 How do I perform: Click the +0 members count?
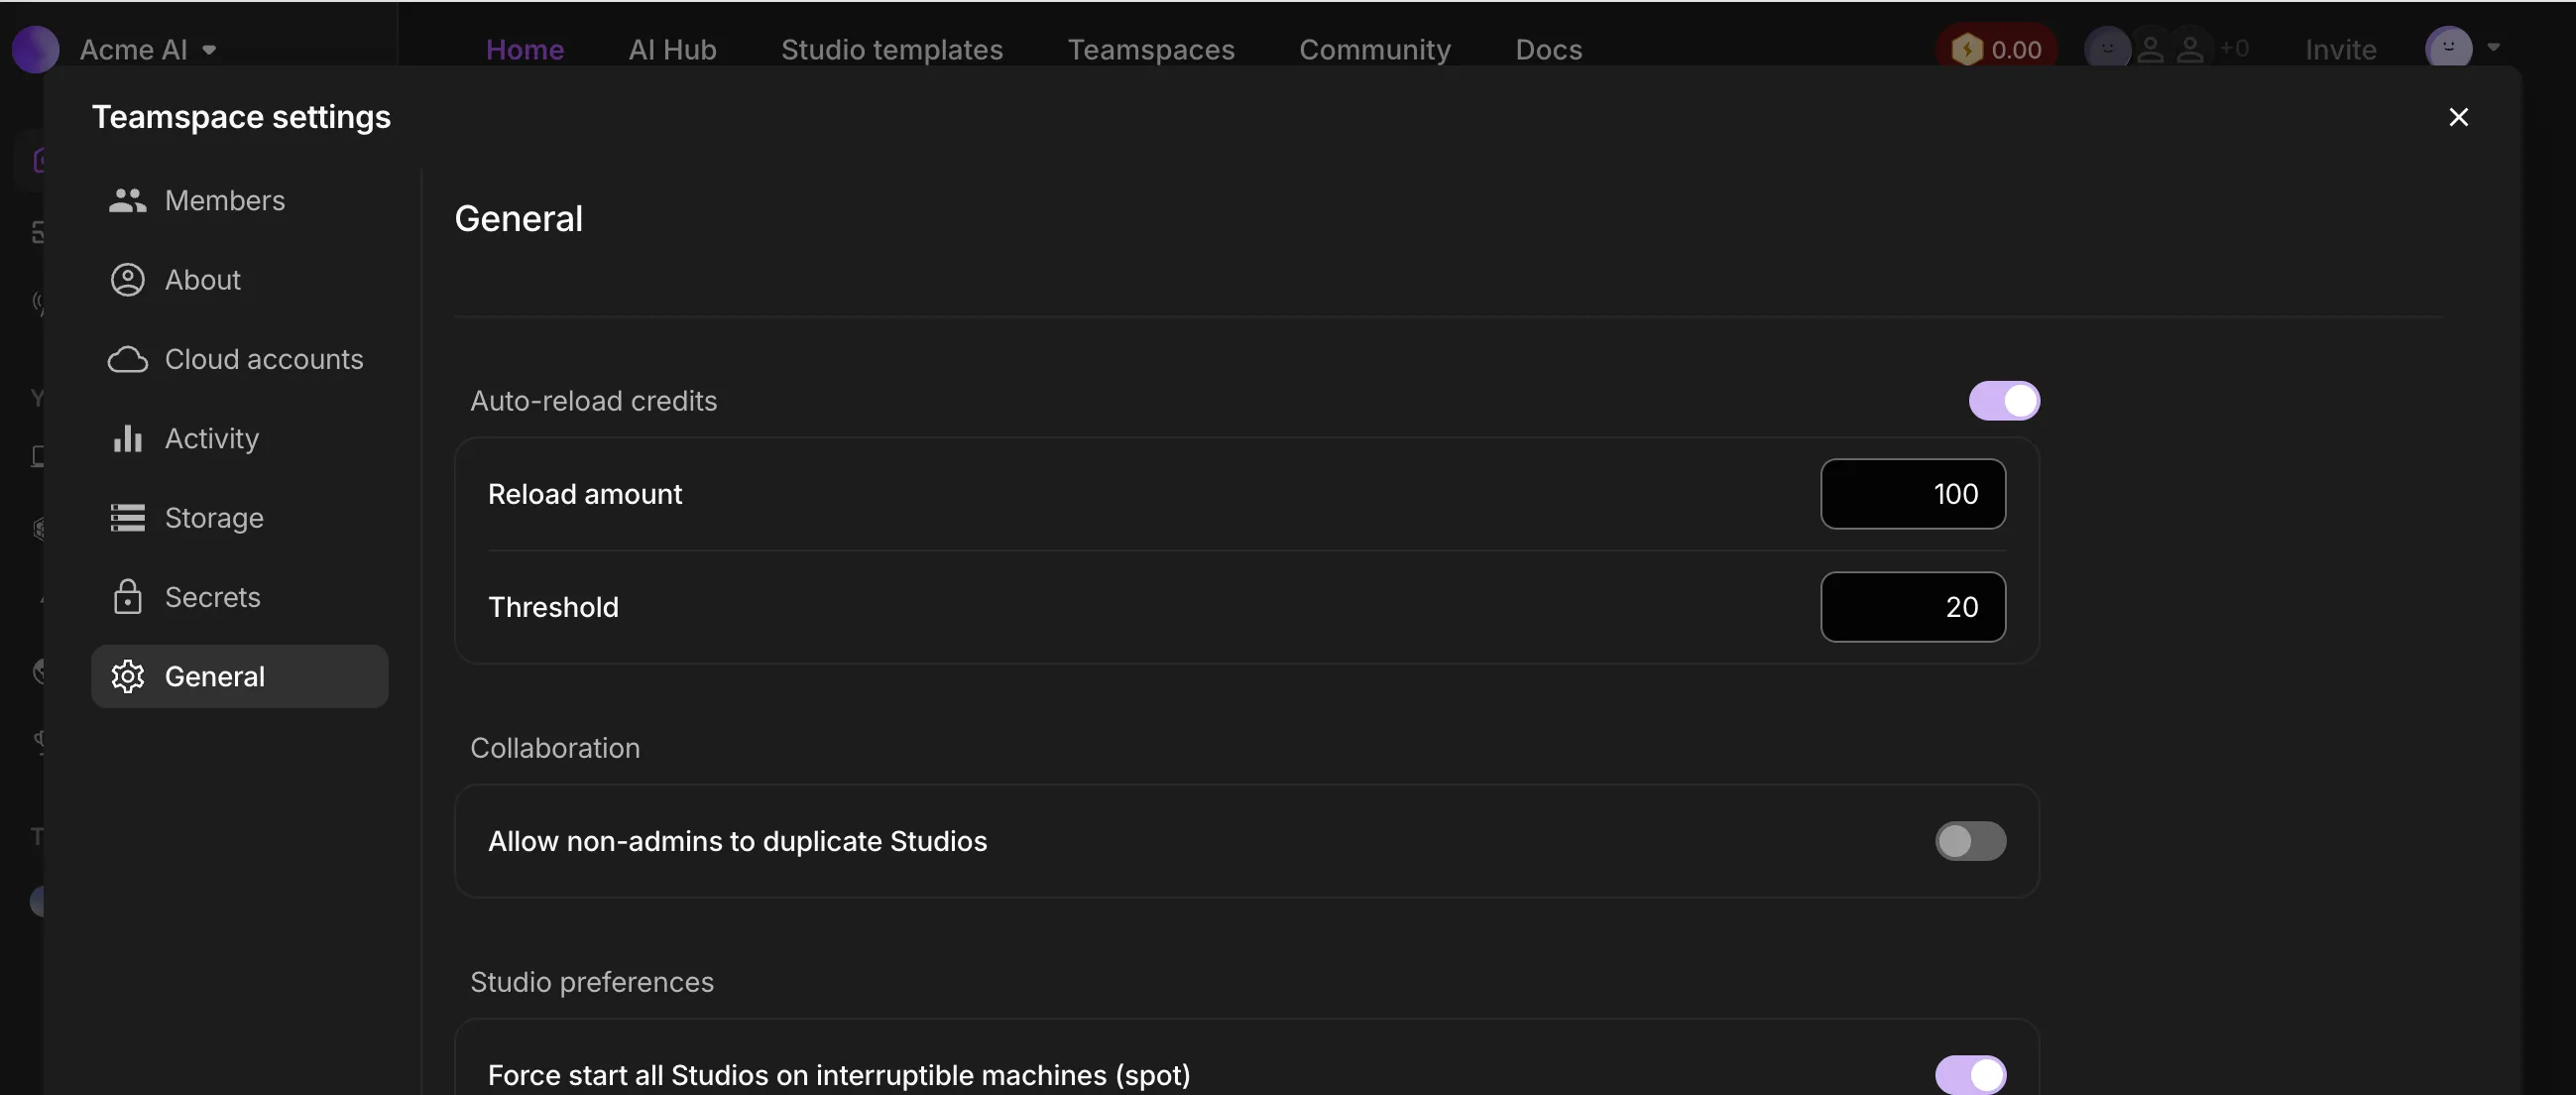coord(2233,48)
